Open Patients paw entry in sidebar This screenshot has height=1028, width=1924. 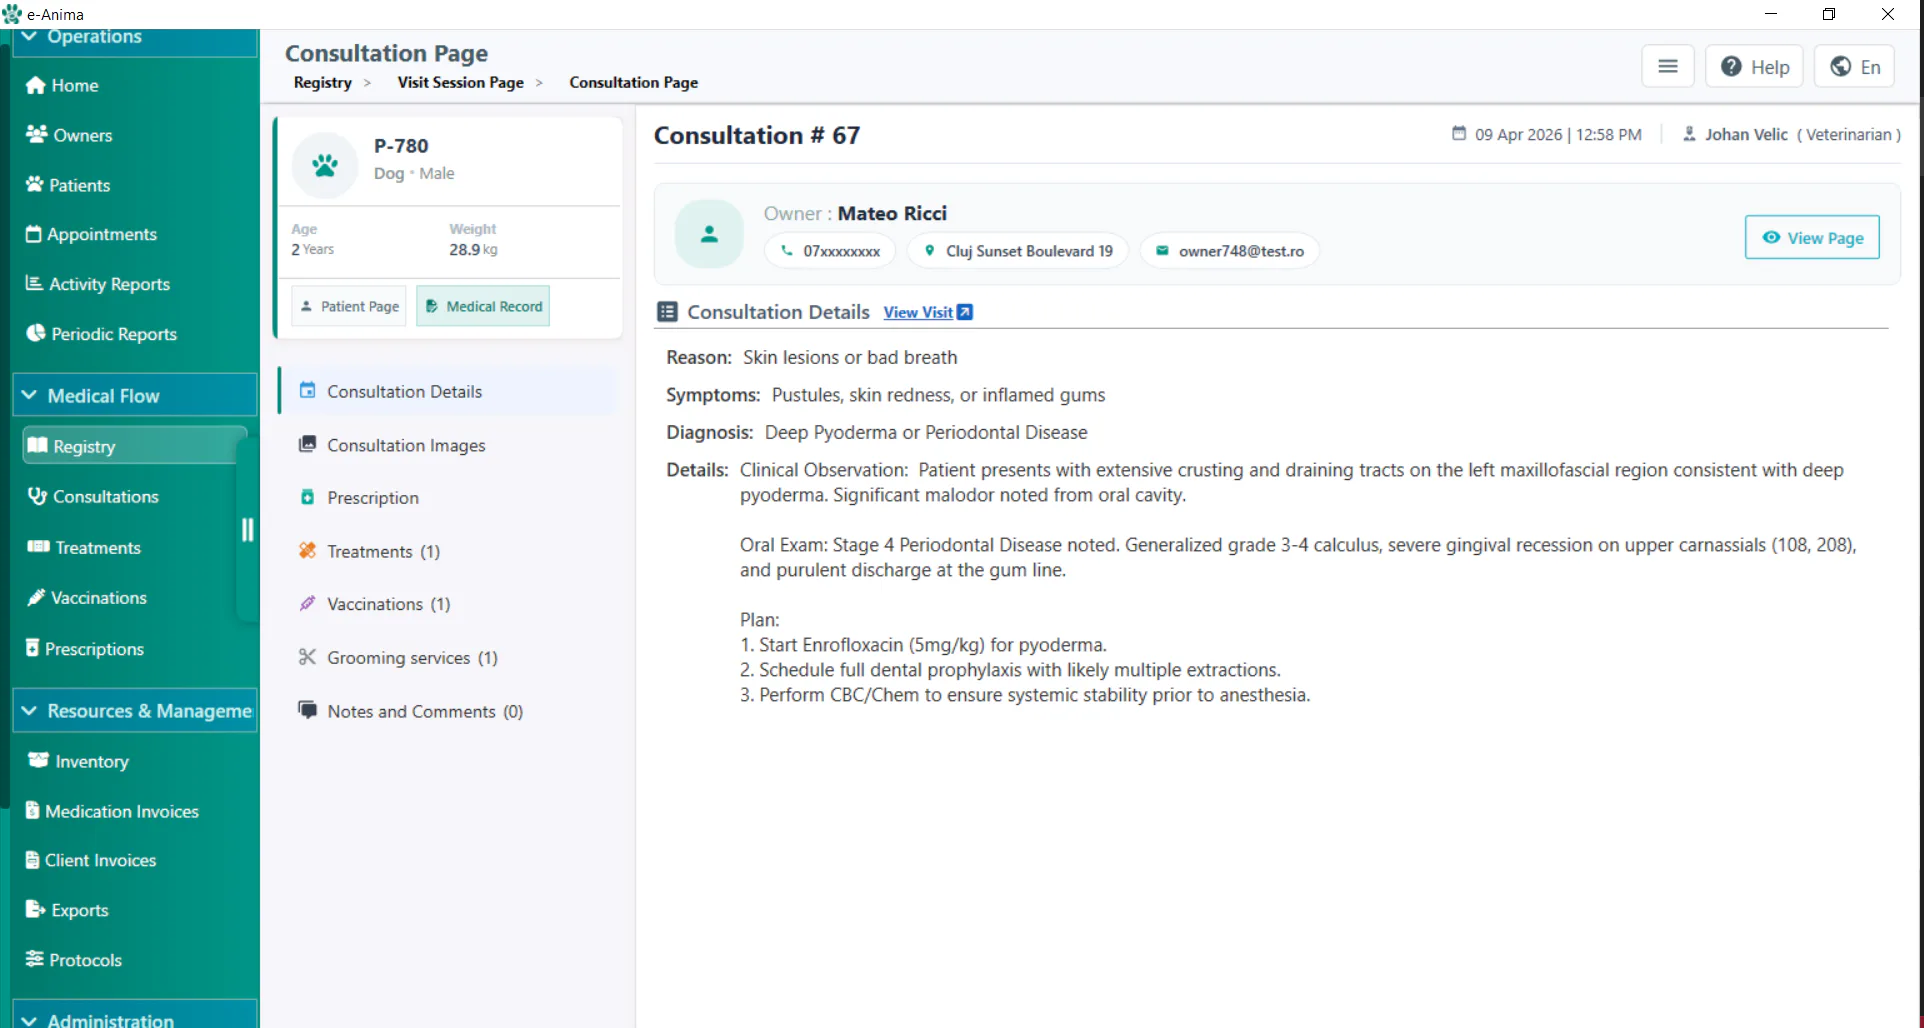[x=67, y=185]
